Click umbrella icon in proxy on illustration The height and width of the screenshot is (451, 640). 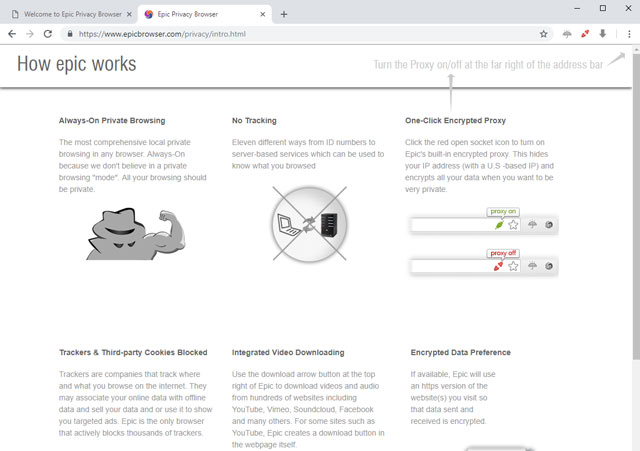coord(532,224)
